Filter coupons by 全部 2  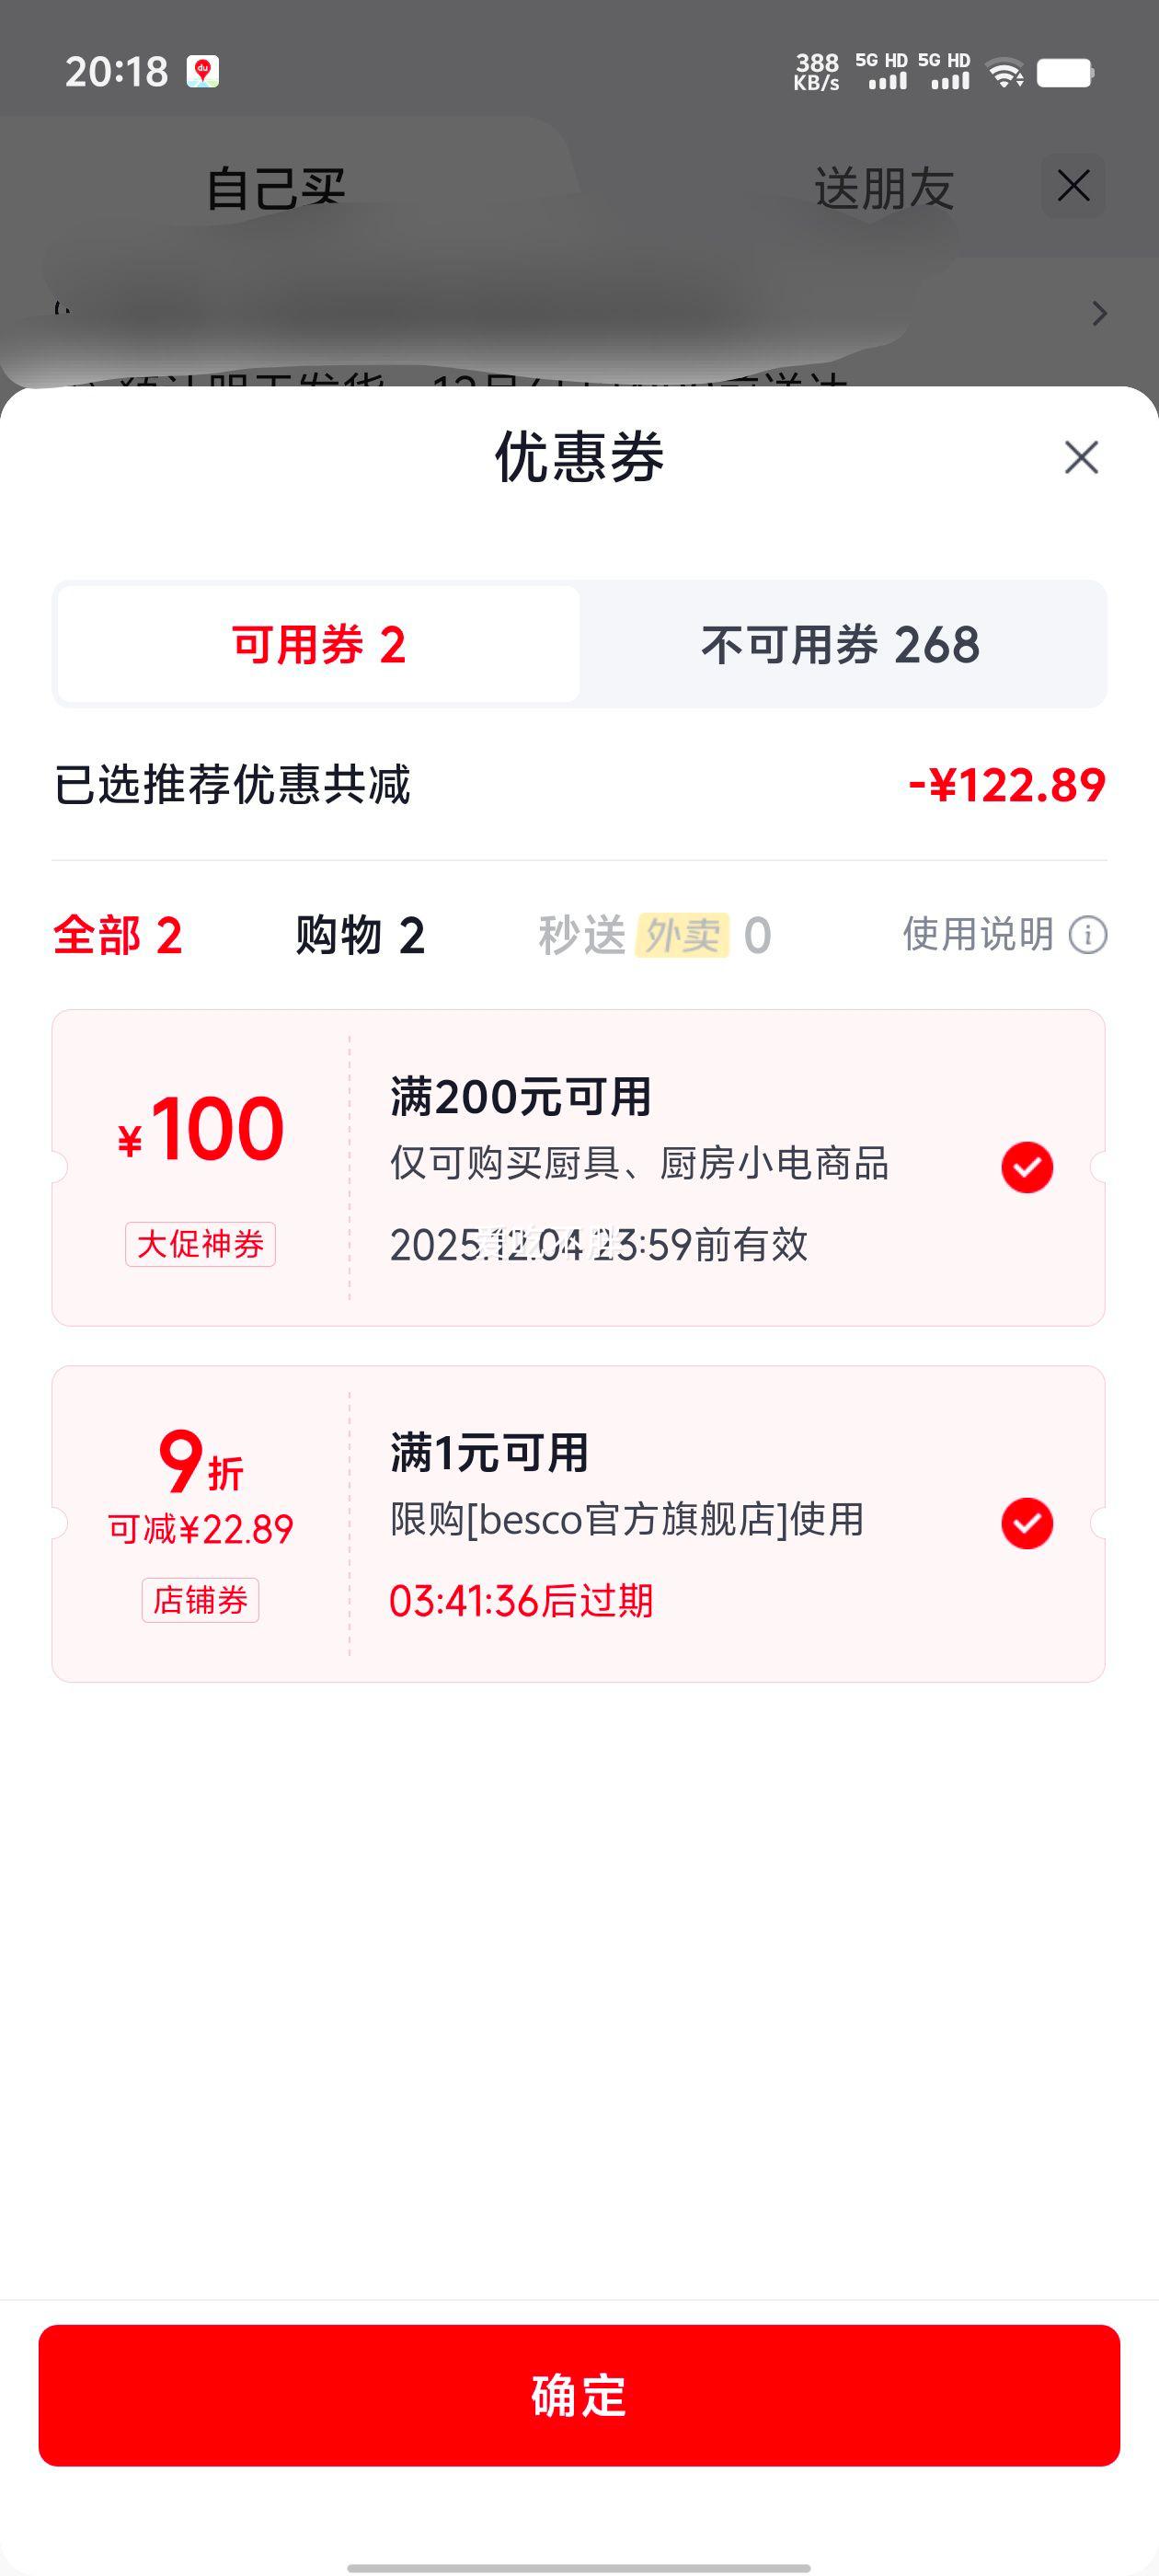[118, 936]
